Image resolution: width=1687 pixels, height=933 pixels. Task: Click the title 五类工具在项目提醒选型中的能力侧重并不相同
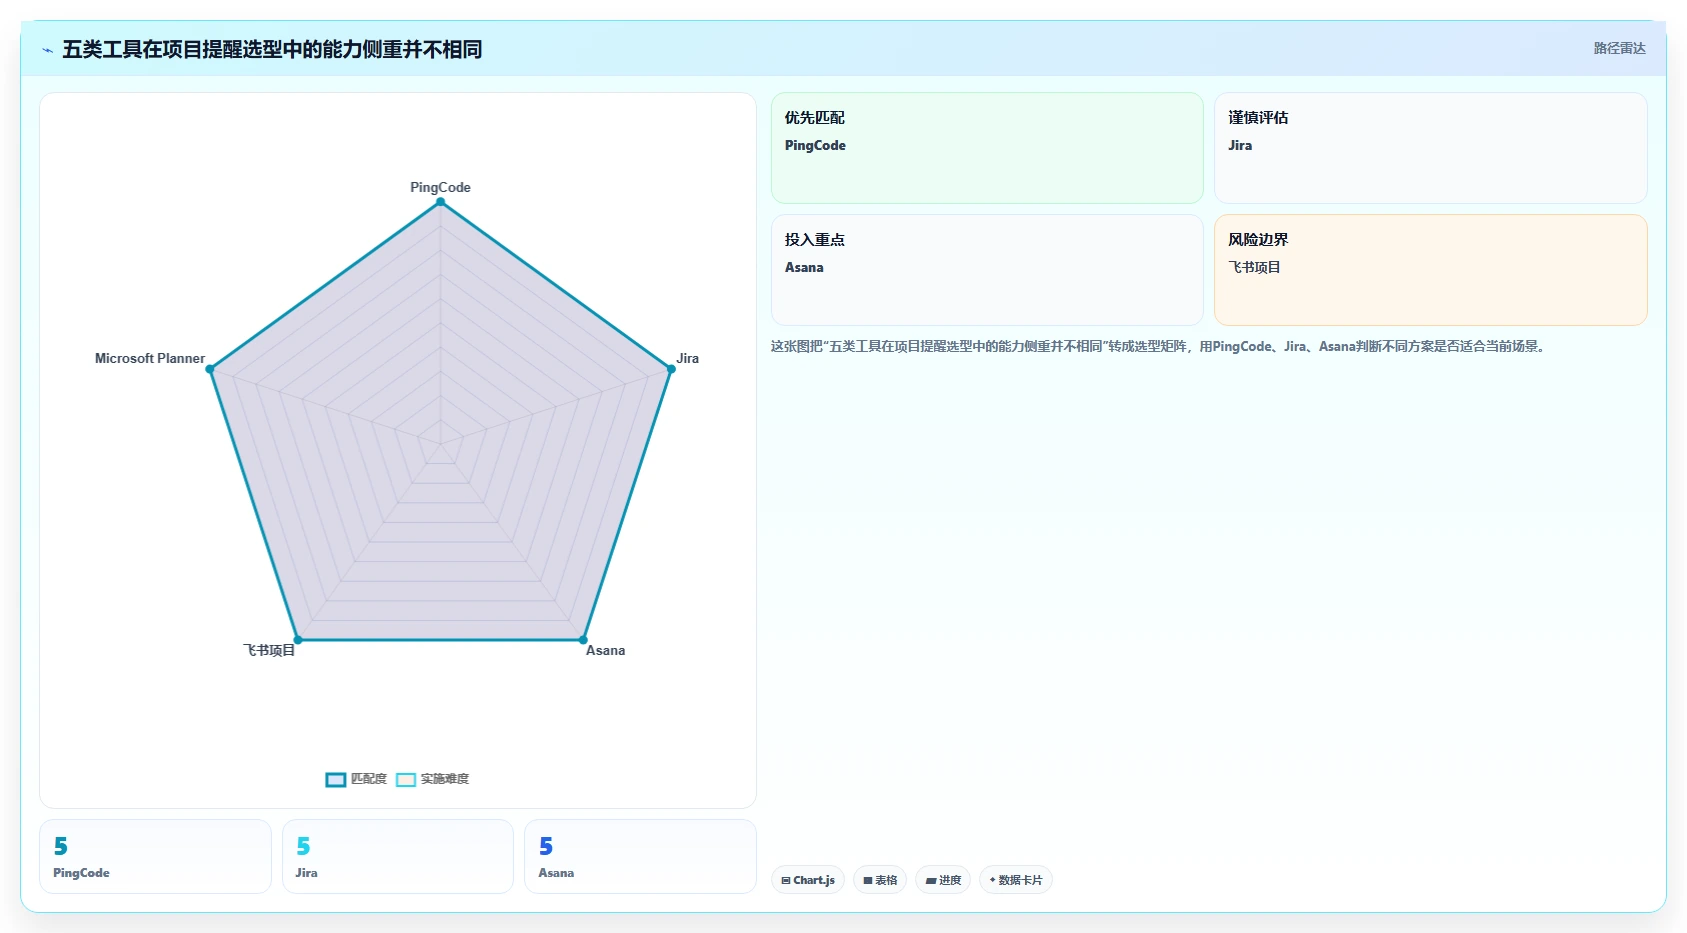272,49
